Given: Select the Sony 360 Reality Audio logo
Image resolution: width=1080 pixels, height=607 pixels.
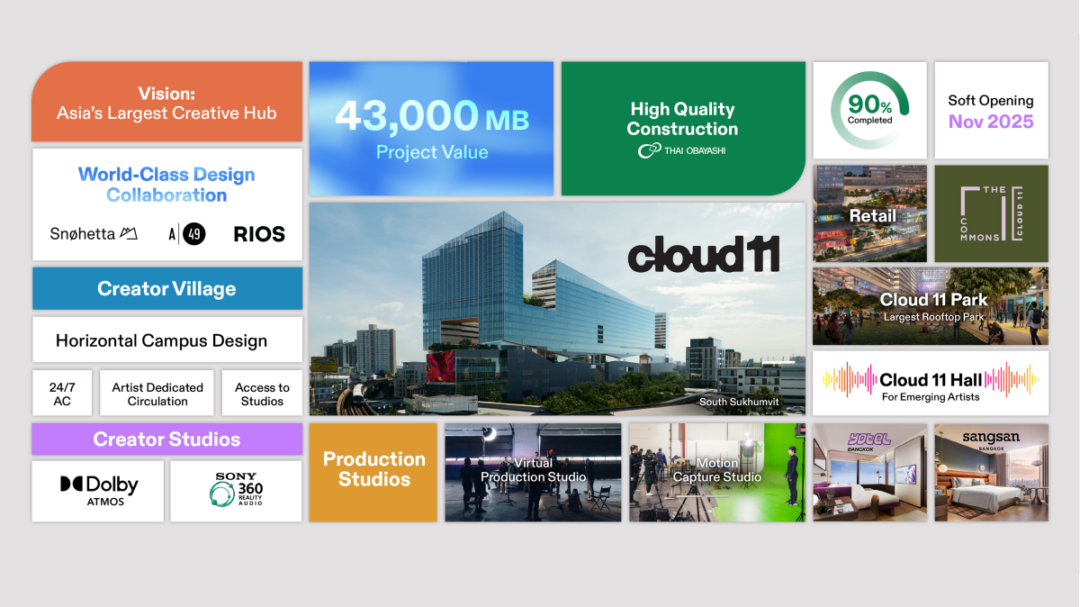Looking at the screenshot, I should [236, 490].
